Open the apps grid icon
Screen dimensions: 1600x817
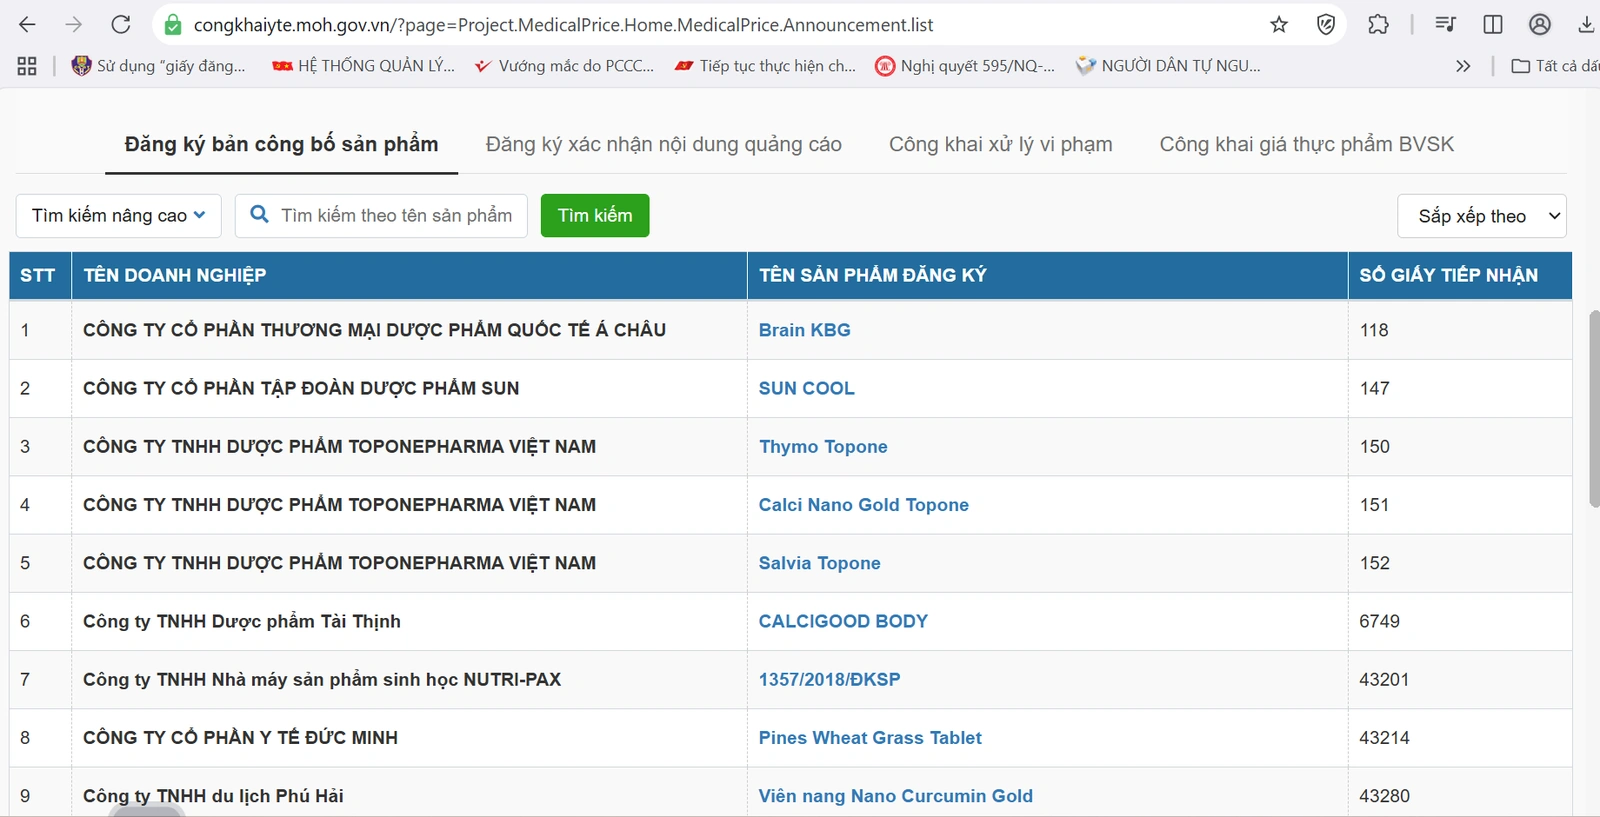coord(27,66)
